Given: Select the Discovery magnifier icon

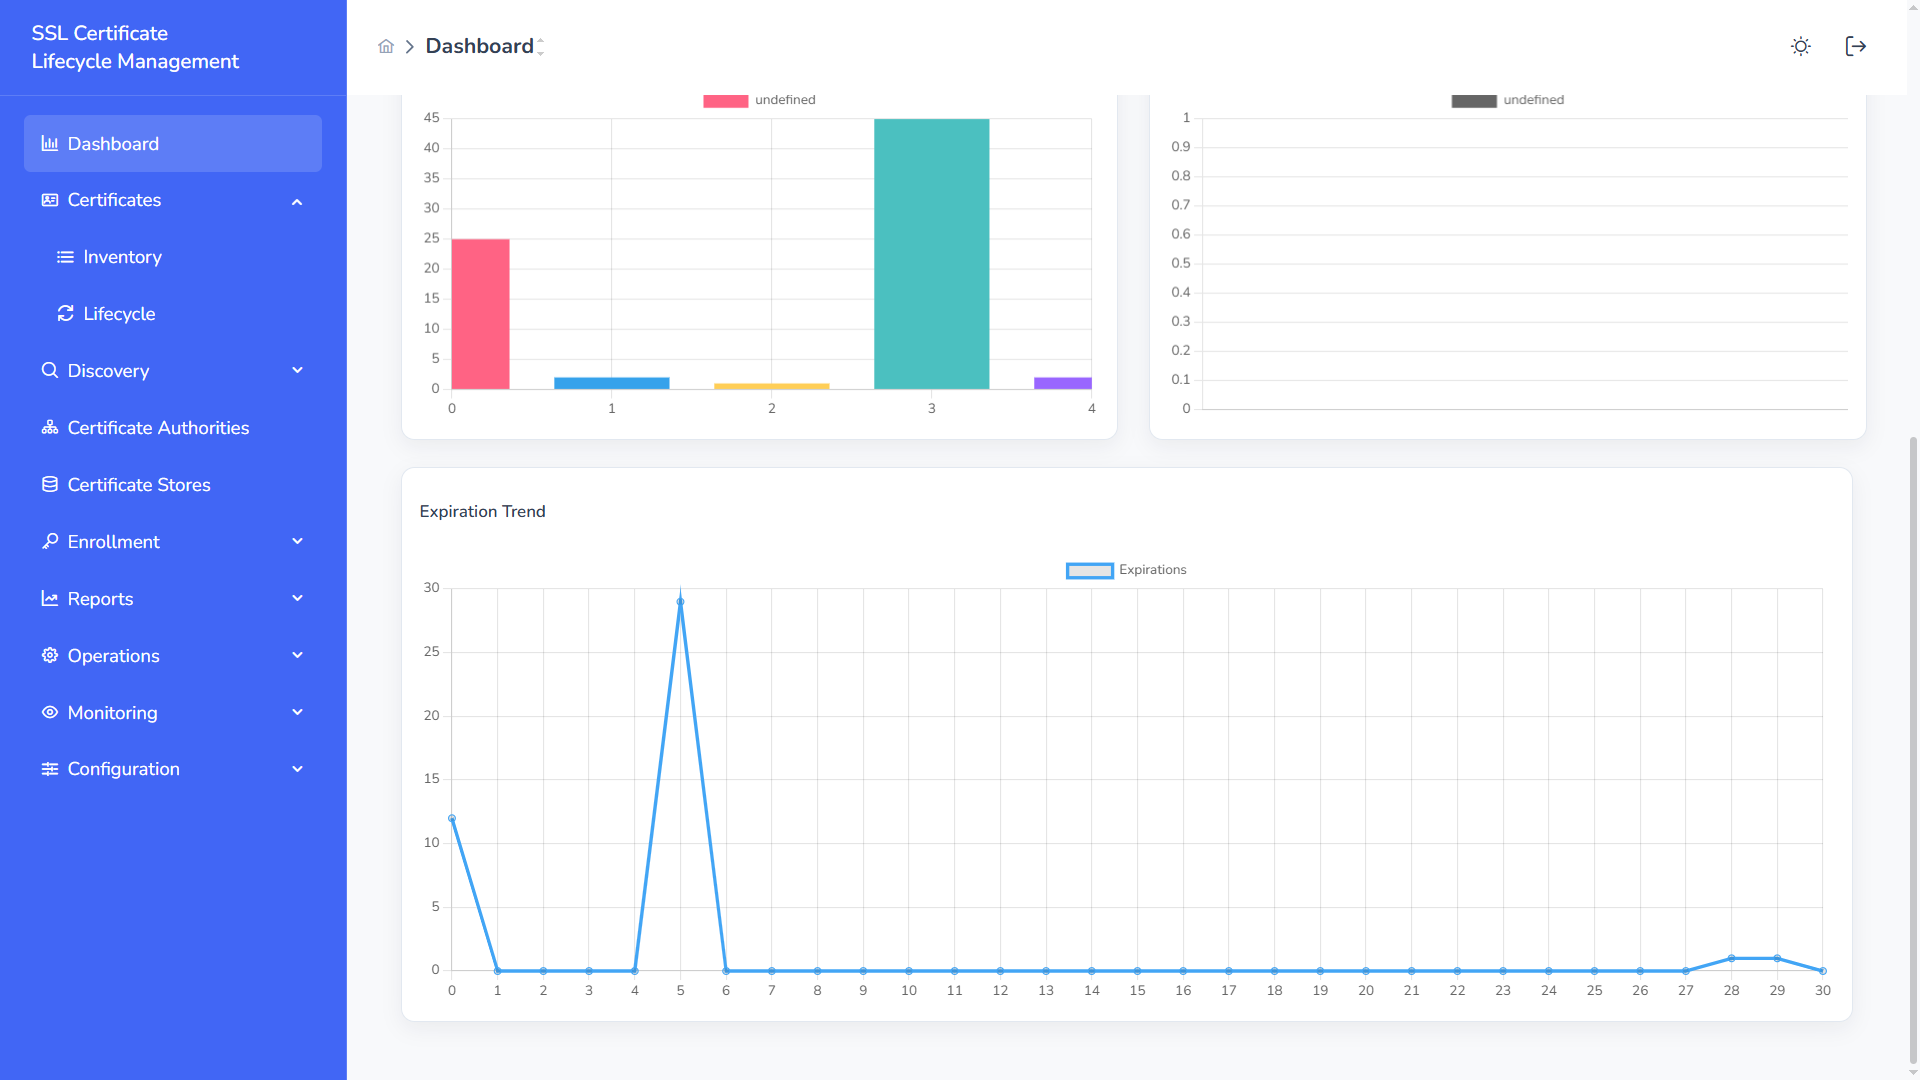Looking at the screenshot, I should [x=49, y=370].
